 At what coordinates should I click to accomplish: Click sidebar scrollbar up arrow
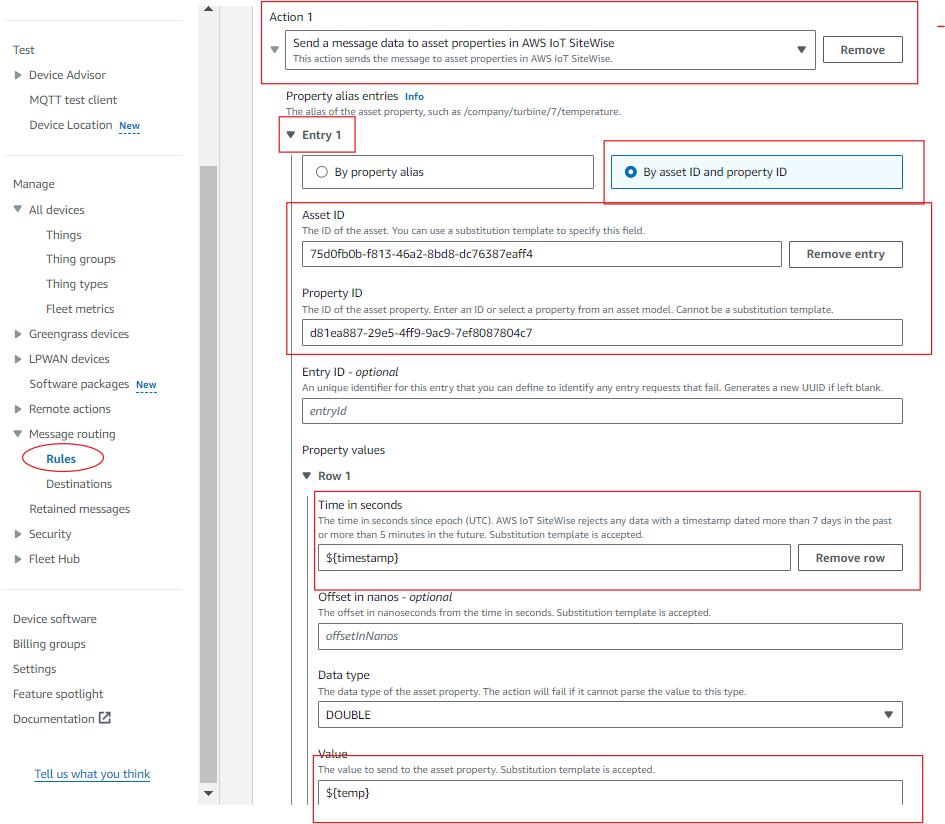point(209,9)
